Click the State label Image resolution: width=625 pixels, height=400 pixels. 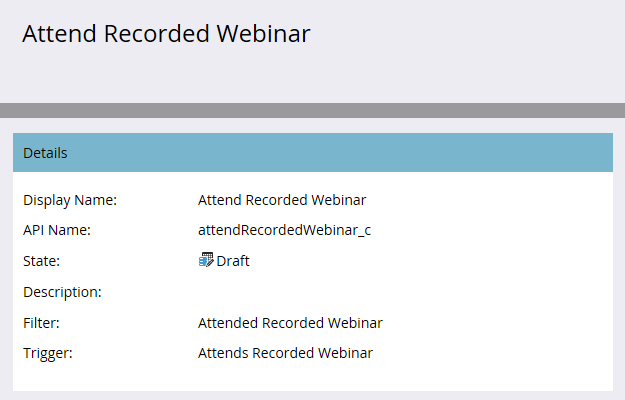(x=41, y=261)
